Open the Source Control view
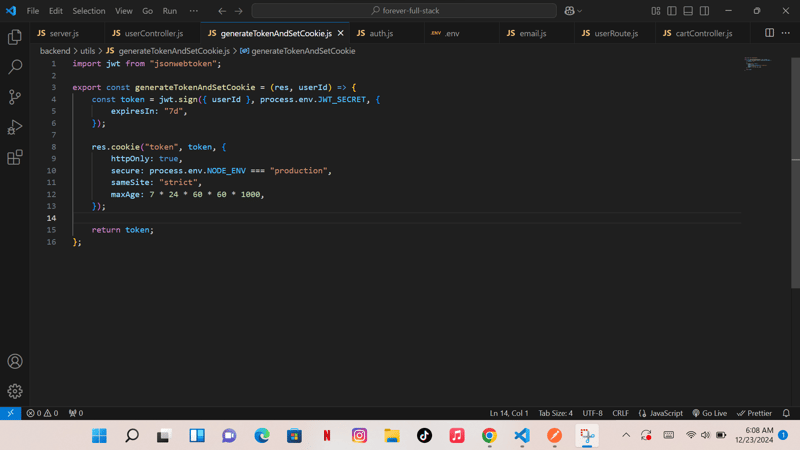Viewport: 800px width, 450px height. pos(15,97)
